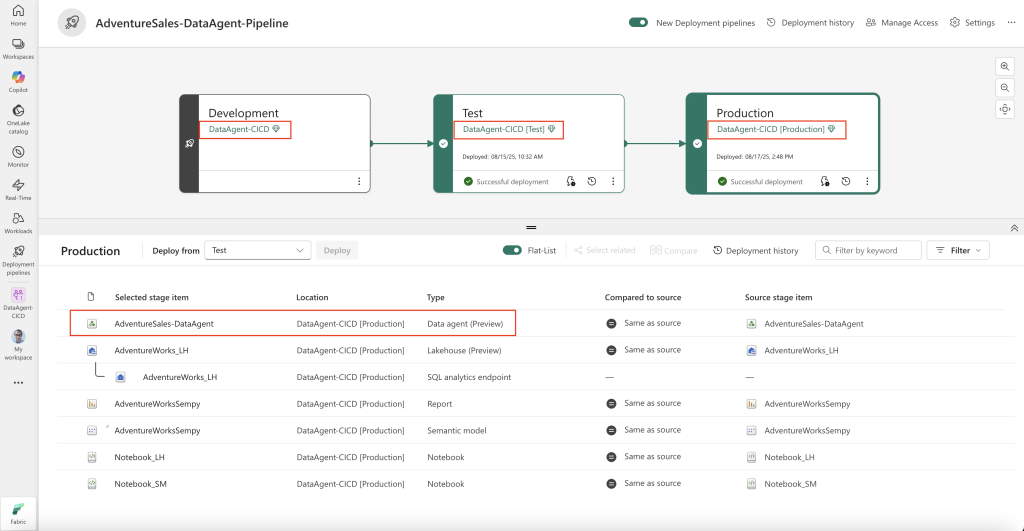The width and height of the screenshot is (1024, 531).
Task: Open Test stage deployment history icon
Action: tap(592, 182)
